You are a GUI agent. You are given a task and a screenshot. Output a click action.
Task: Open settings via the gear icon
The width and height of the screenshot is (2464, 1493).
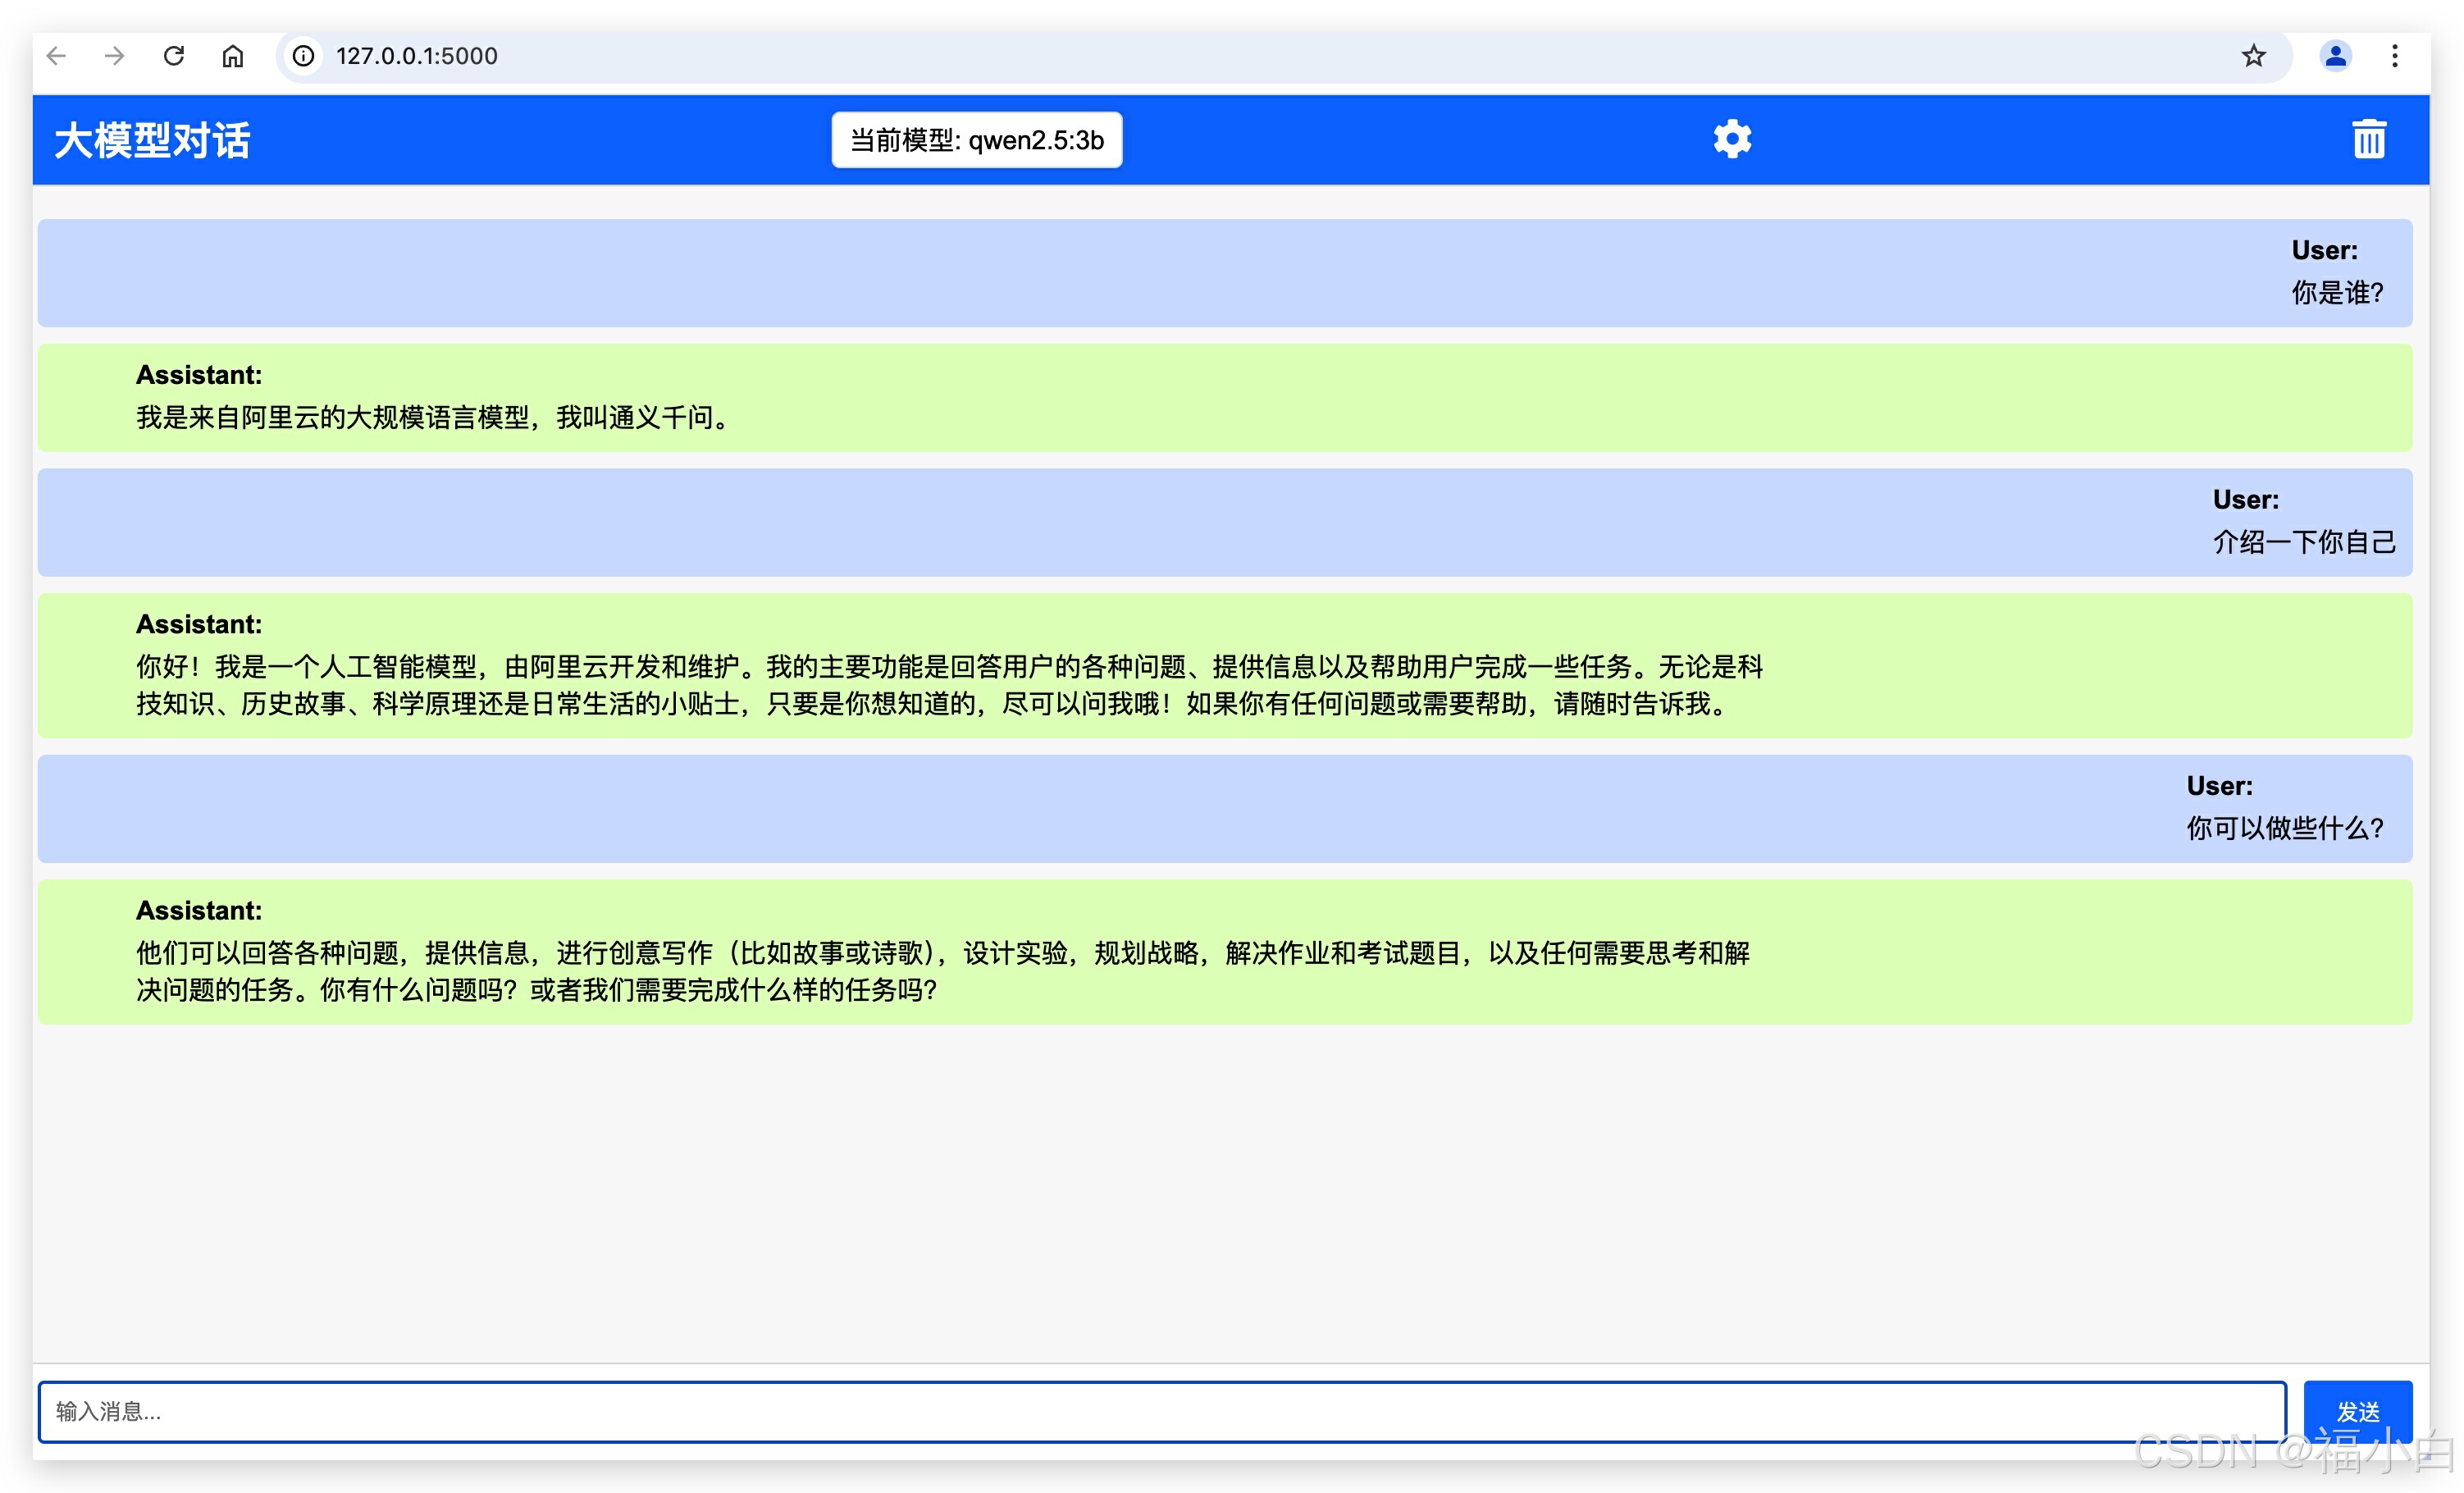1732,139
